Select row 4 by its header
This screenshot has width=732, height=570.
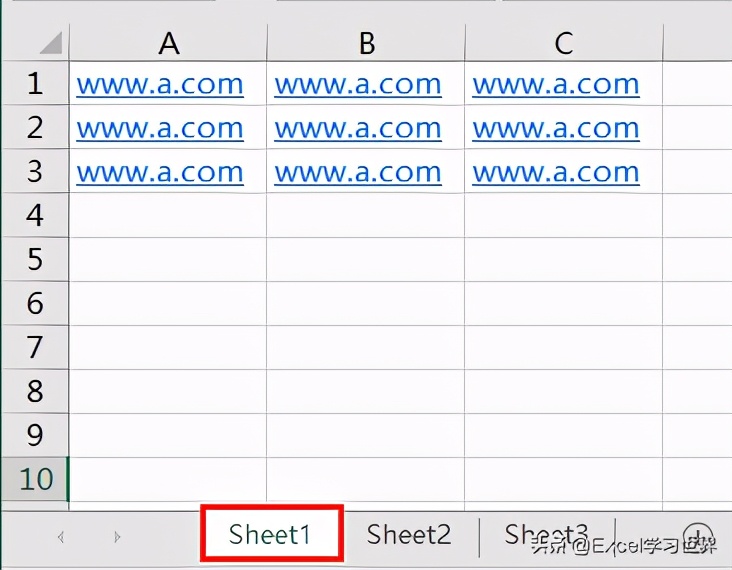[35, 216]
